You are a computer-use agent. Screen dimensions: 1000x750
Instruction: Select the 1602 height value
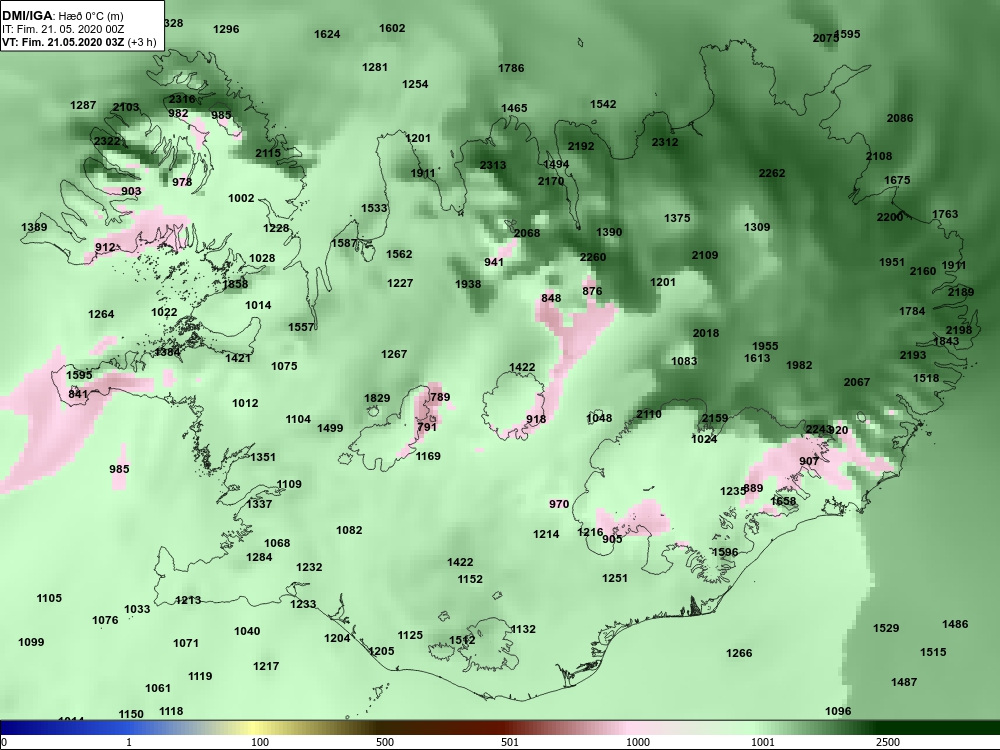[x=392, y=28]
